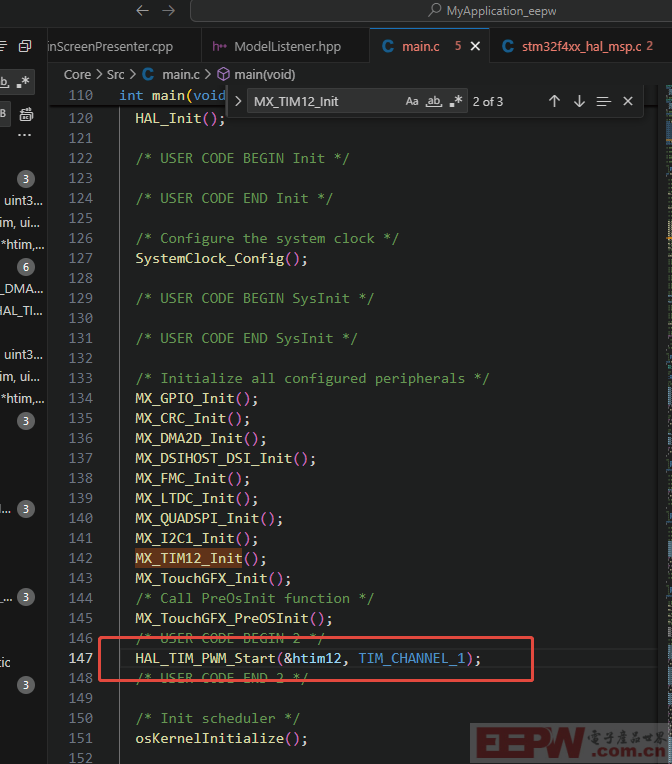Click the 'Configure the system clock' comment
This screenshot has width=672, height=764.
click(x=267, y=238)
